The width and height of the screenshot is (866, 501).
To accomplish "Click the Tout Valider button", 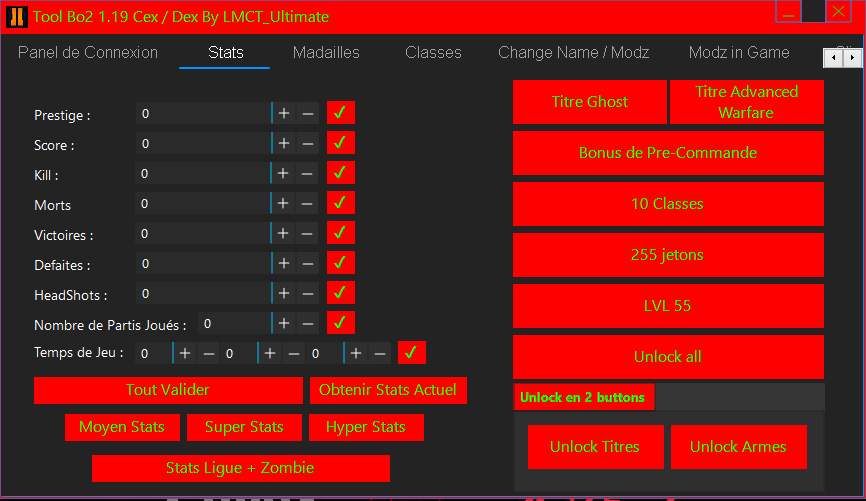I will pyautogui.click(x=168, y=390).
